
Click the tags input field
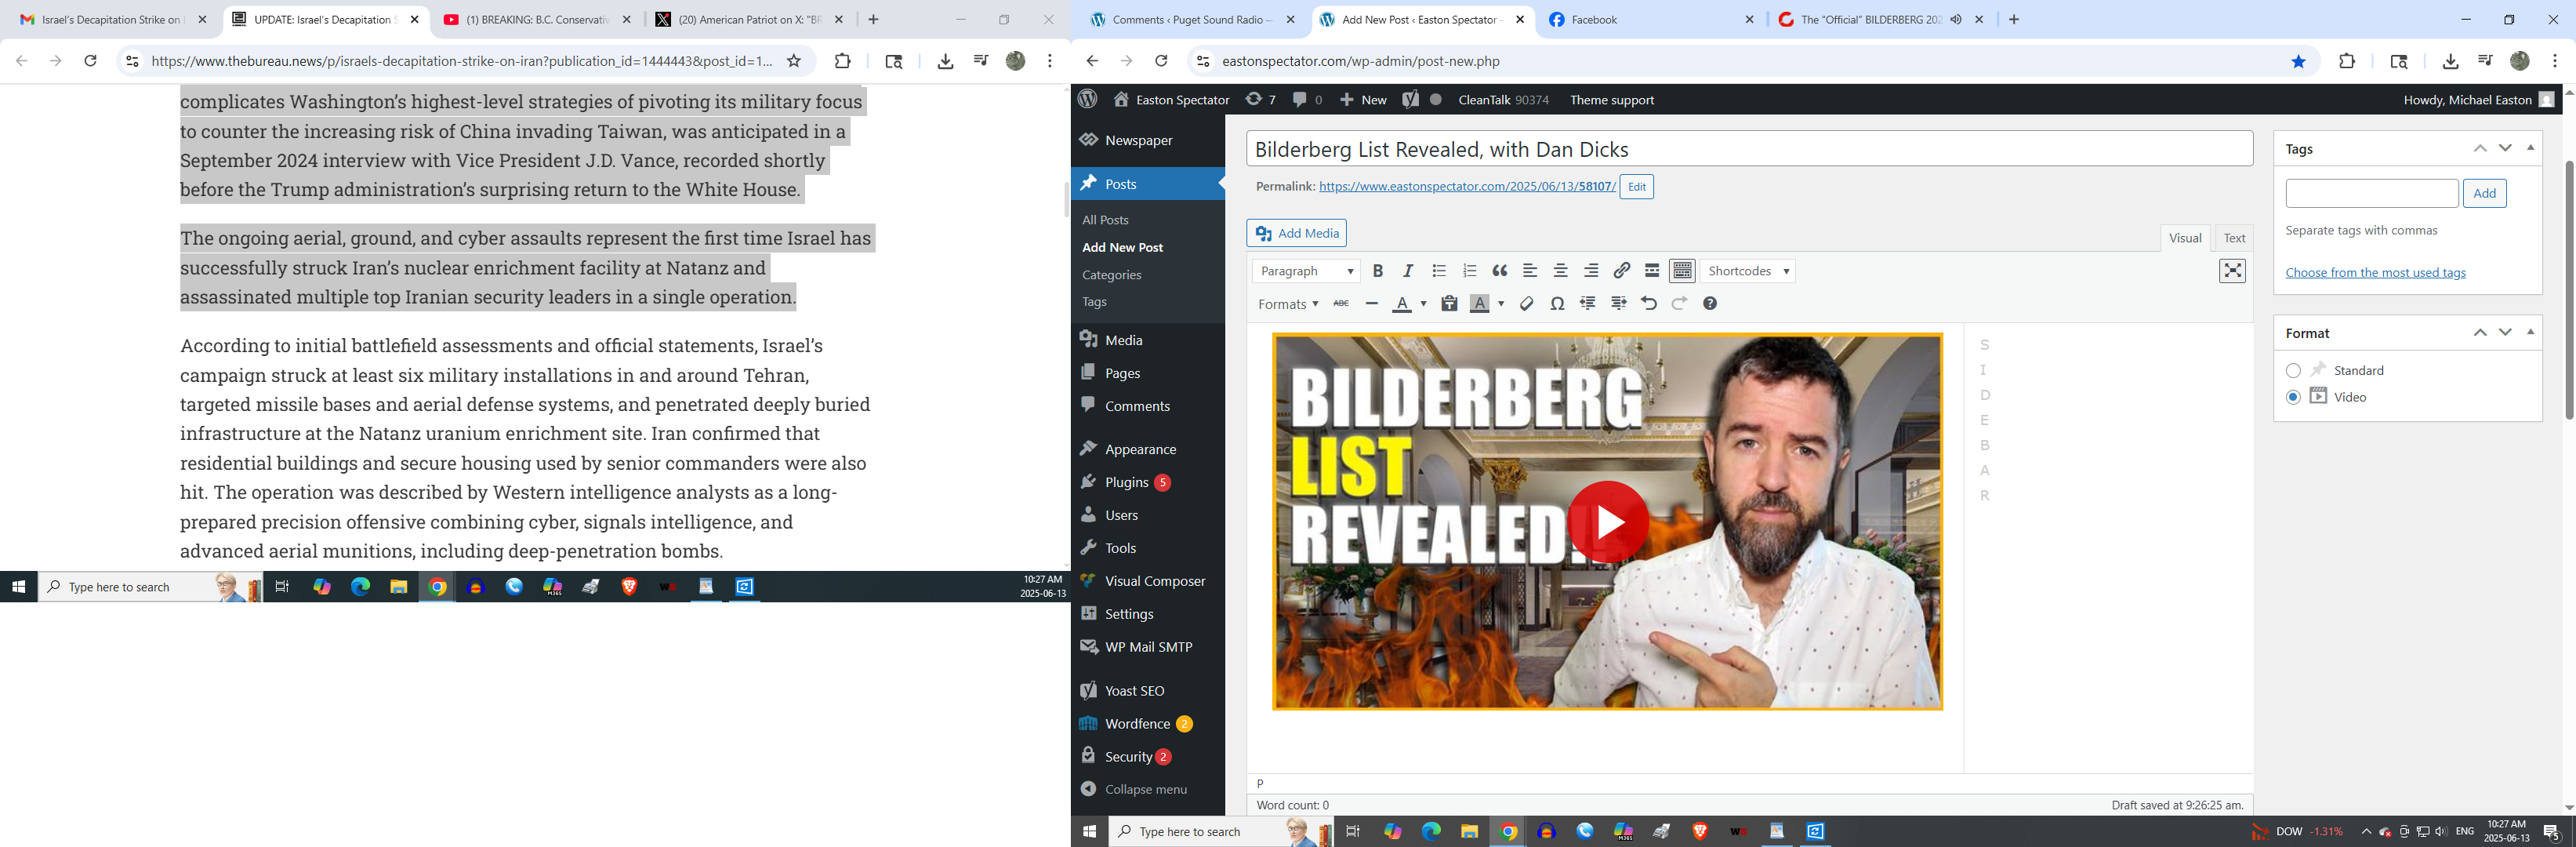2371,193
